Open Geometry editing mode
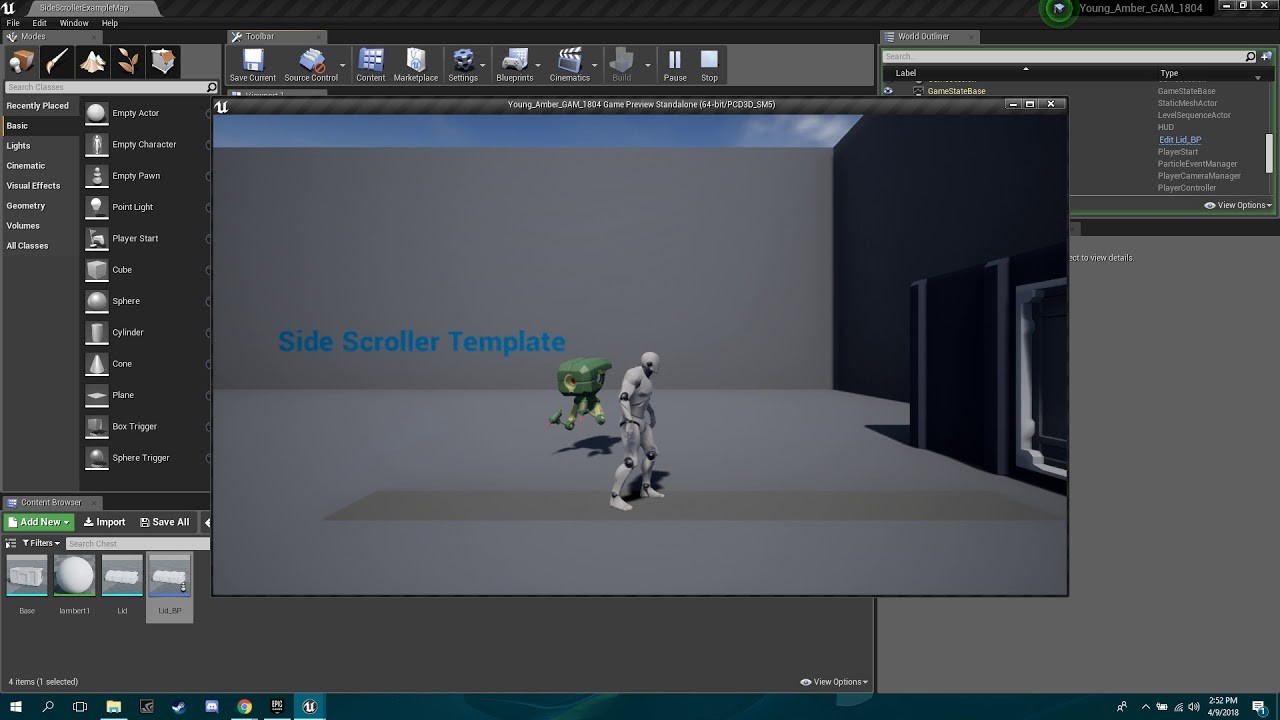Screen dimensions: 1280x720 click(162, 60)
